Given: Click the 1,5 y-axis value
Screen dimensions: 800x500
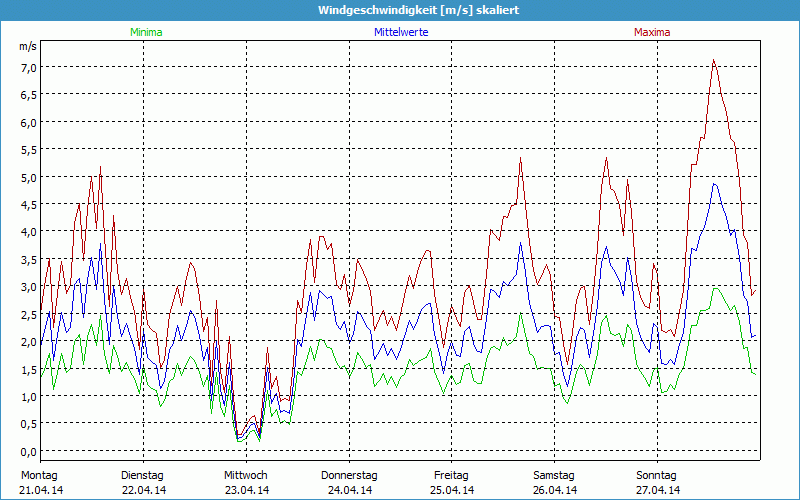Looking at the screenshot, I should point(28,370).
